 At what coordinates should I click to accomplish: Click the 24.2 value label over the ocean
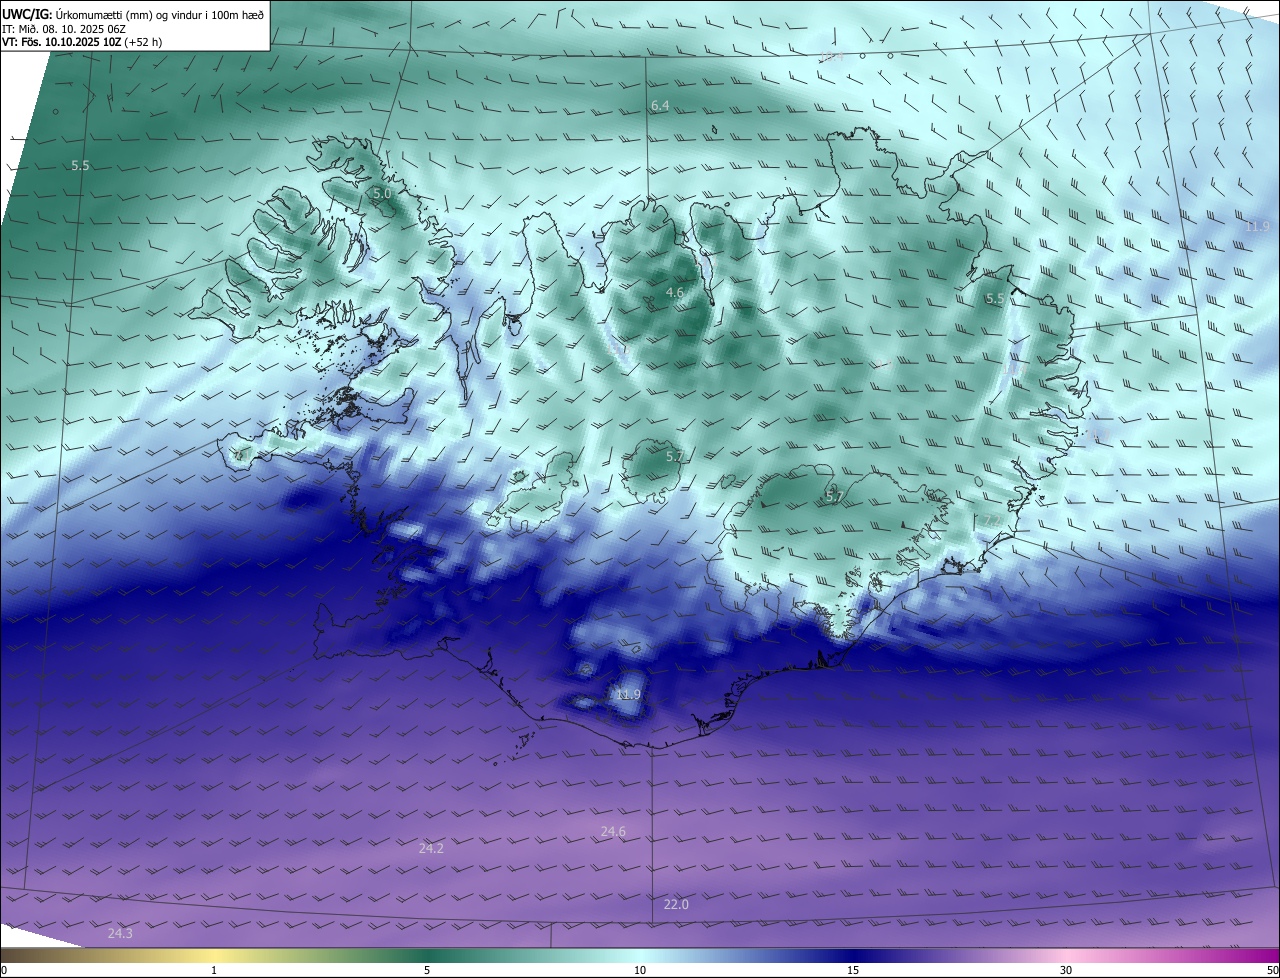[431, 848]
